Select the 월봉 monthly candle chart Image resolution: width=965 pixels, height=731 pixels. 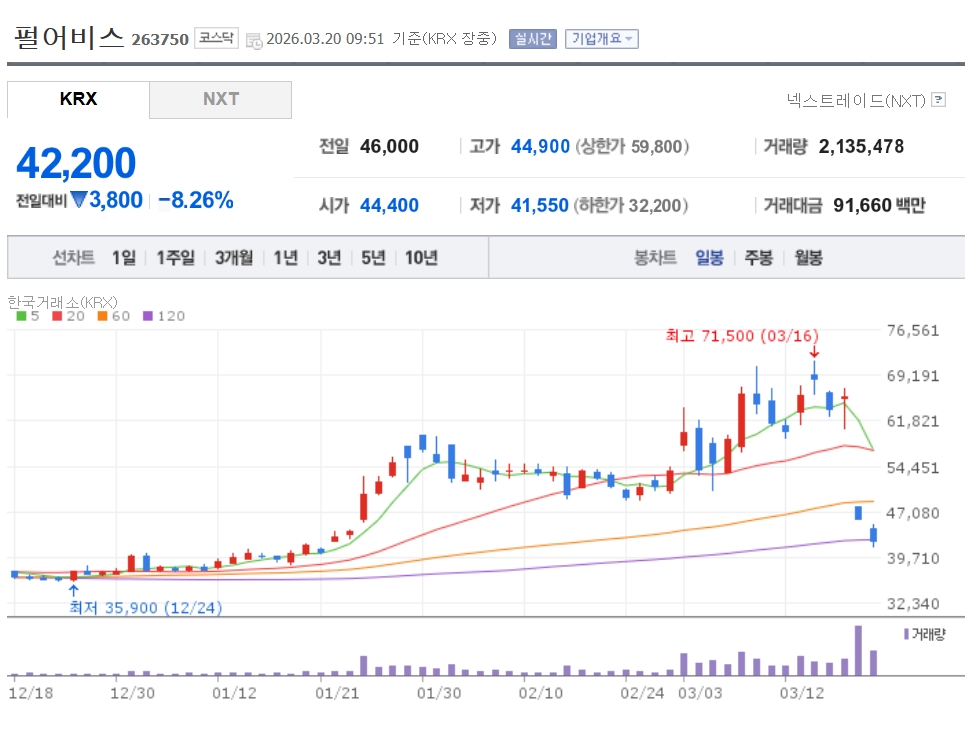coord(808,258)
